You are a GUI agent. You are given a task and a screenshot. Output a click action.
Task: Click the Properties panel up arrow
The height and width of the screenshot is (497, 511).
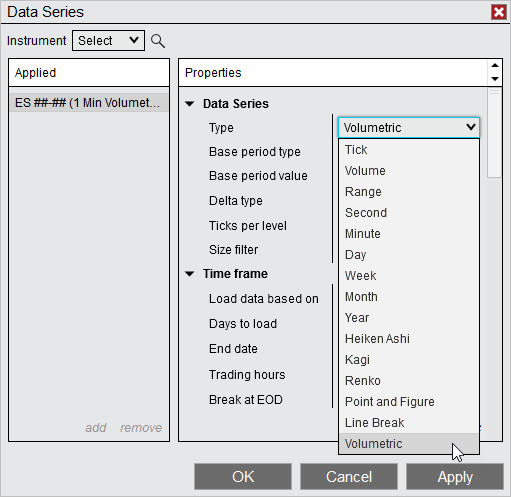495,65
